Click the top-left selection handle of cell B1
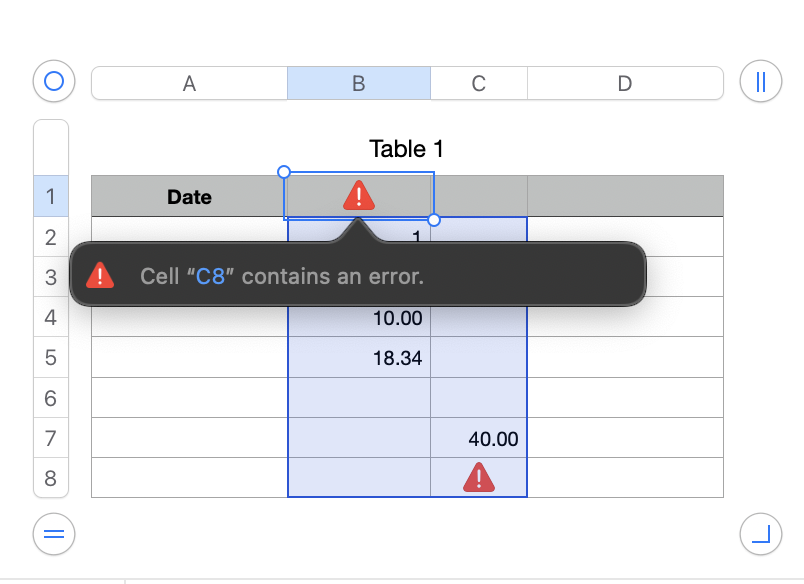This screenshot has width=804, height=584. (284, 172)
